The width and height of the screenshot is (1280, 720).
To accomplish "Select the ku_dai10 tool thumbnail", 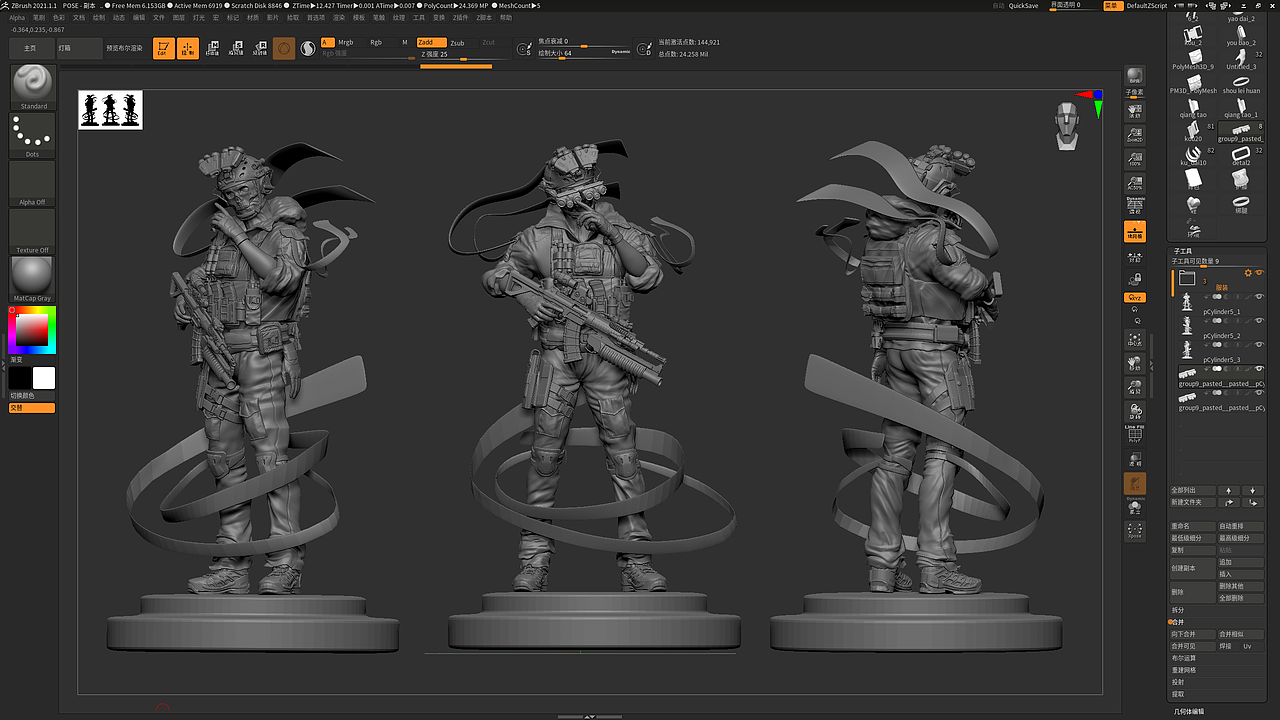I will tap(1193, 155).
